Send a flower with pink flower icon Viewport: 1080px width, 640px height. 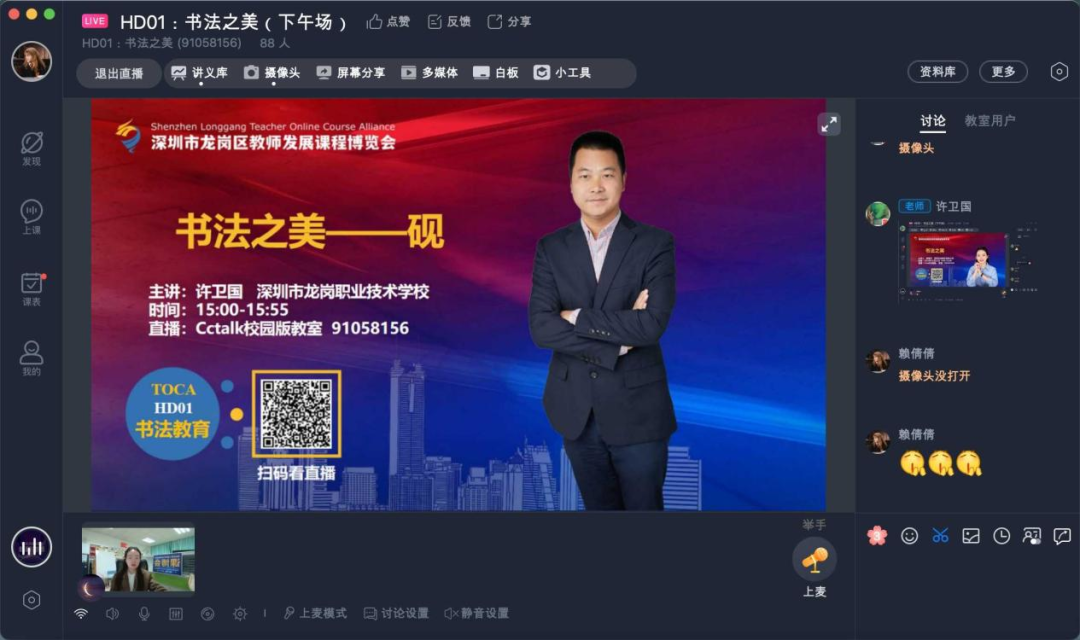[877, 535]
